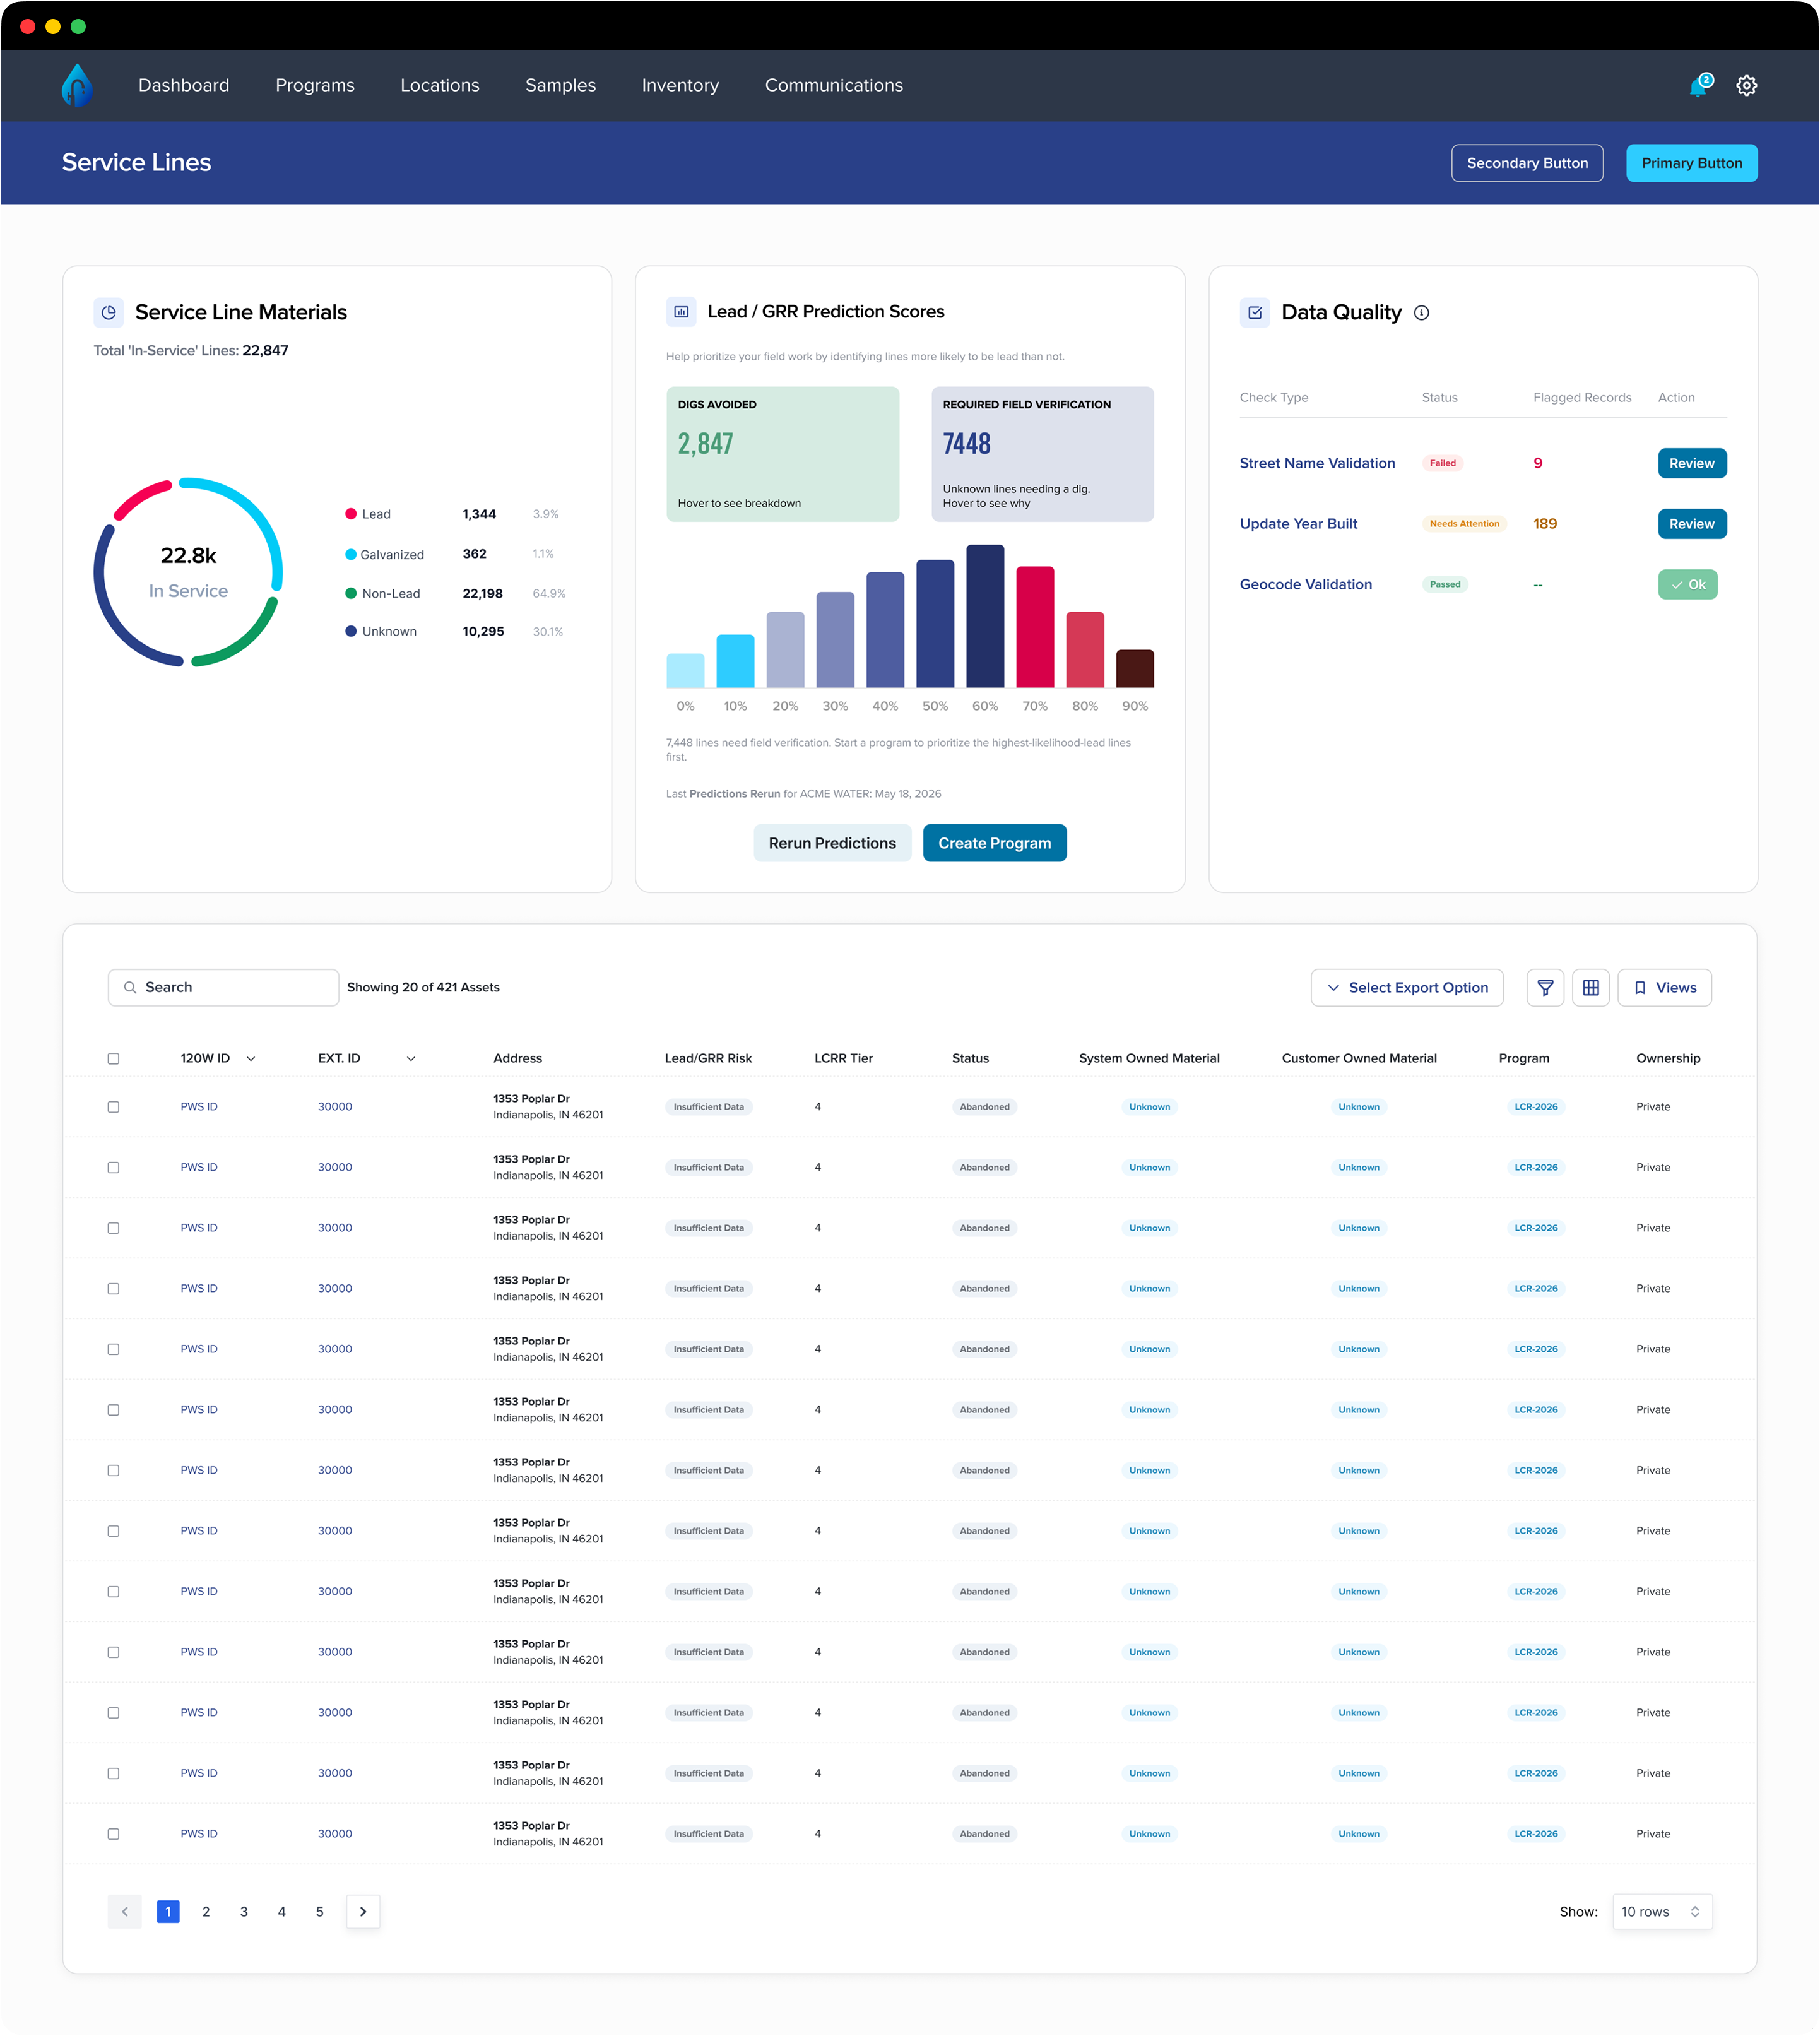This screenshot has height=2036, width=1820.
Task: Click Rerun Predictions
Action: 832,843
